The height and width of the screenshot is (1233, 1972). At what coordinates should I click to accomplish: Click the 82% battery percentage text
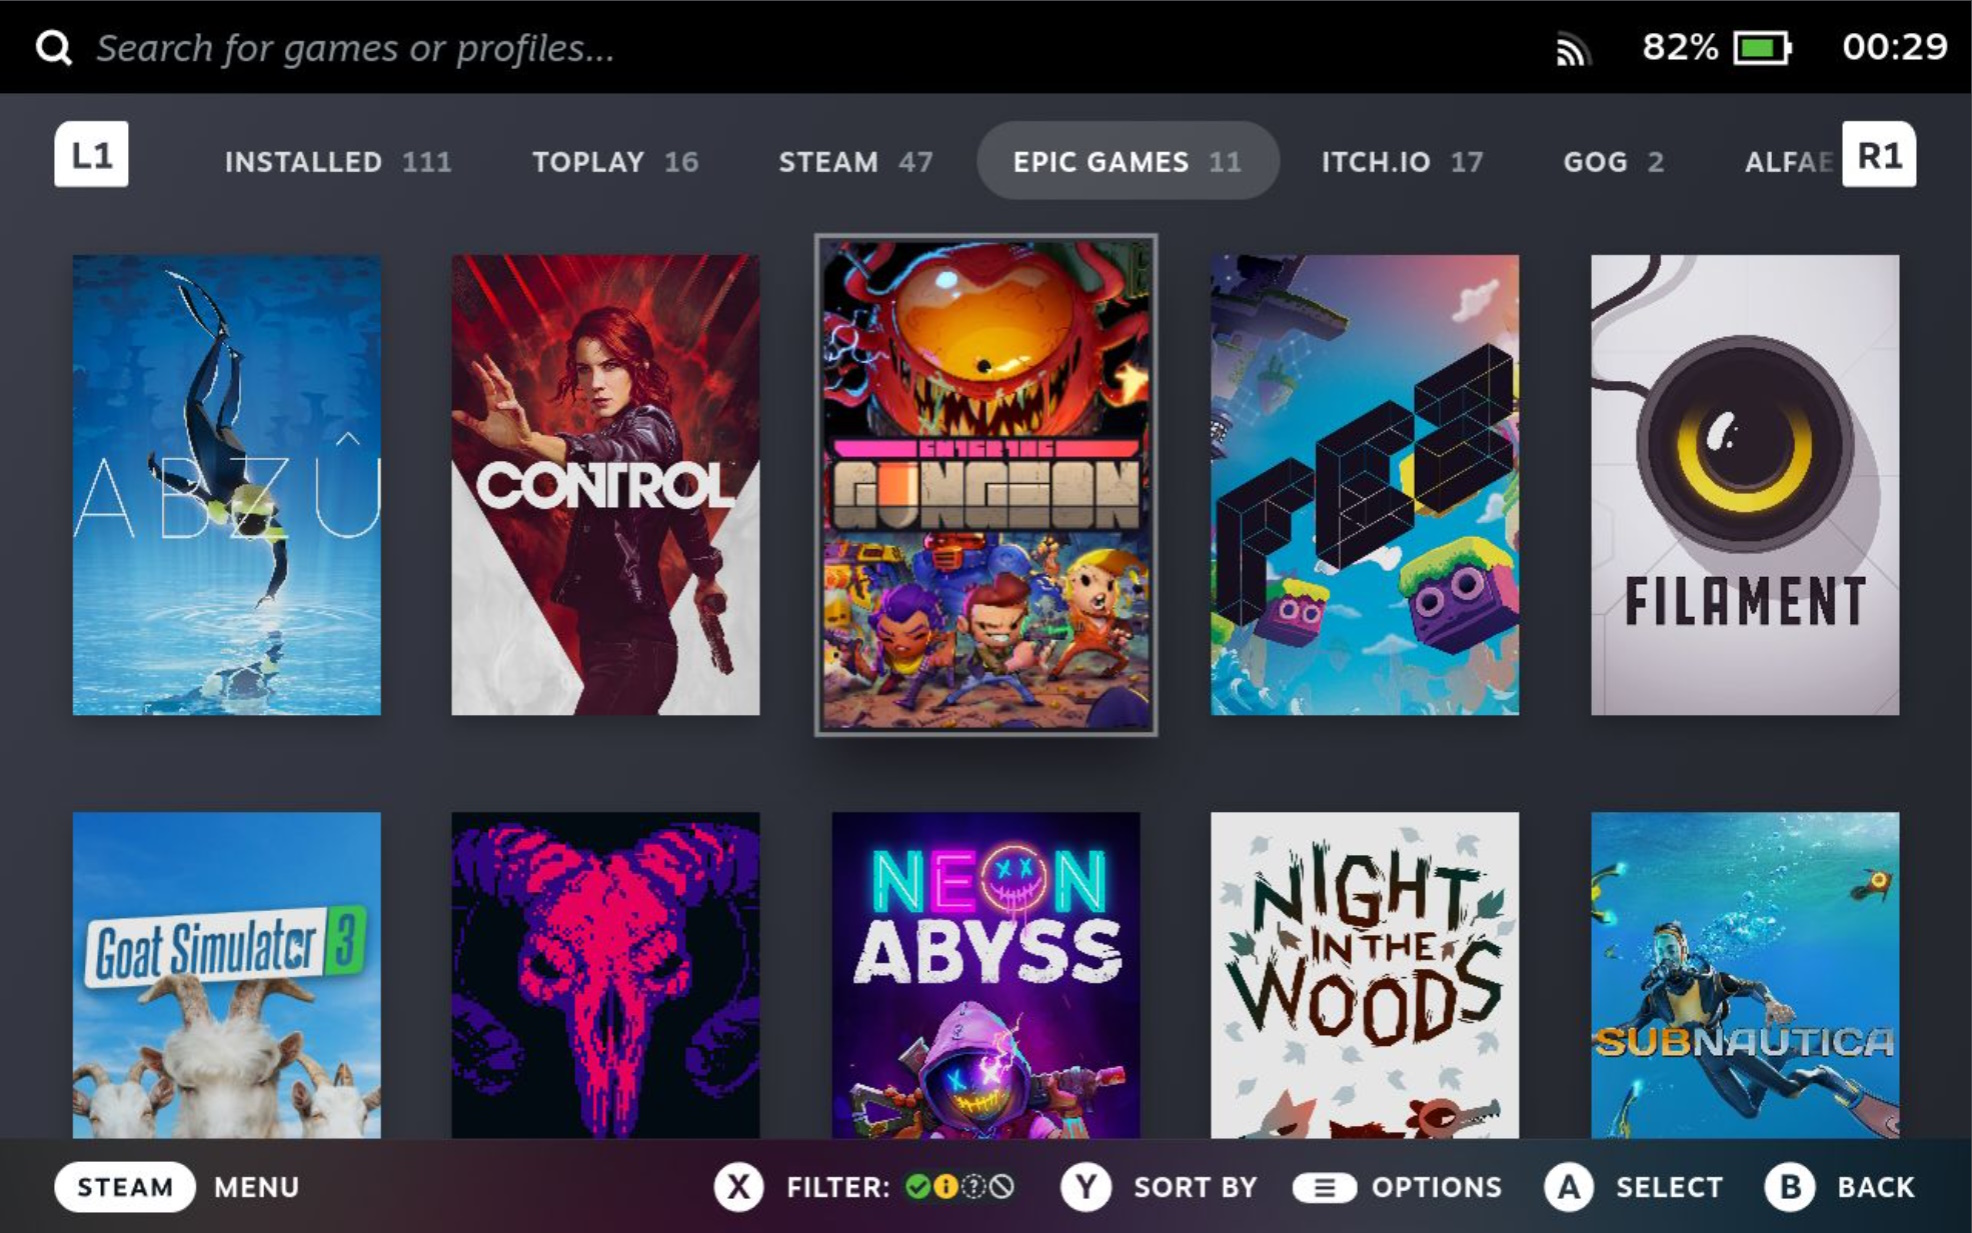1679,47
